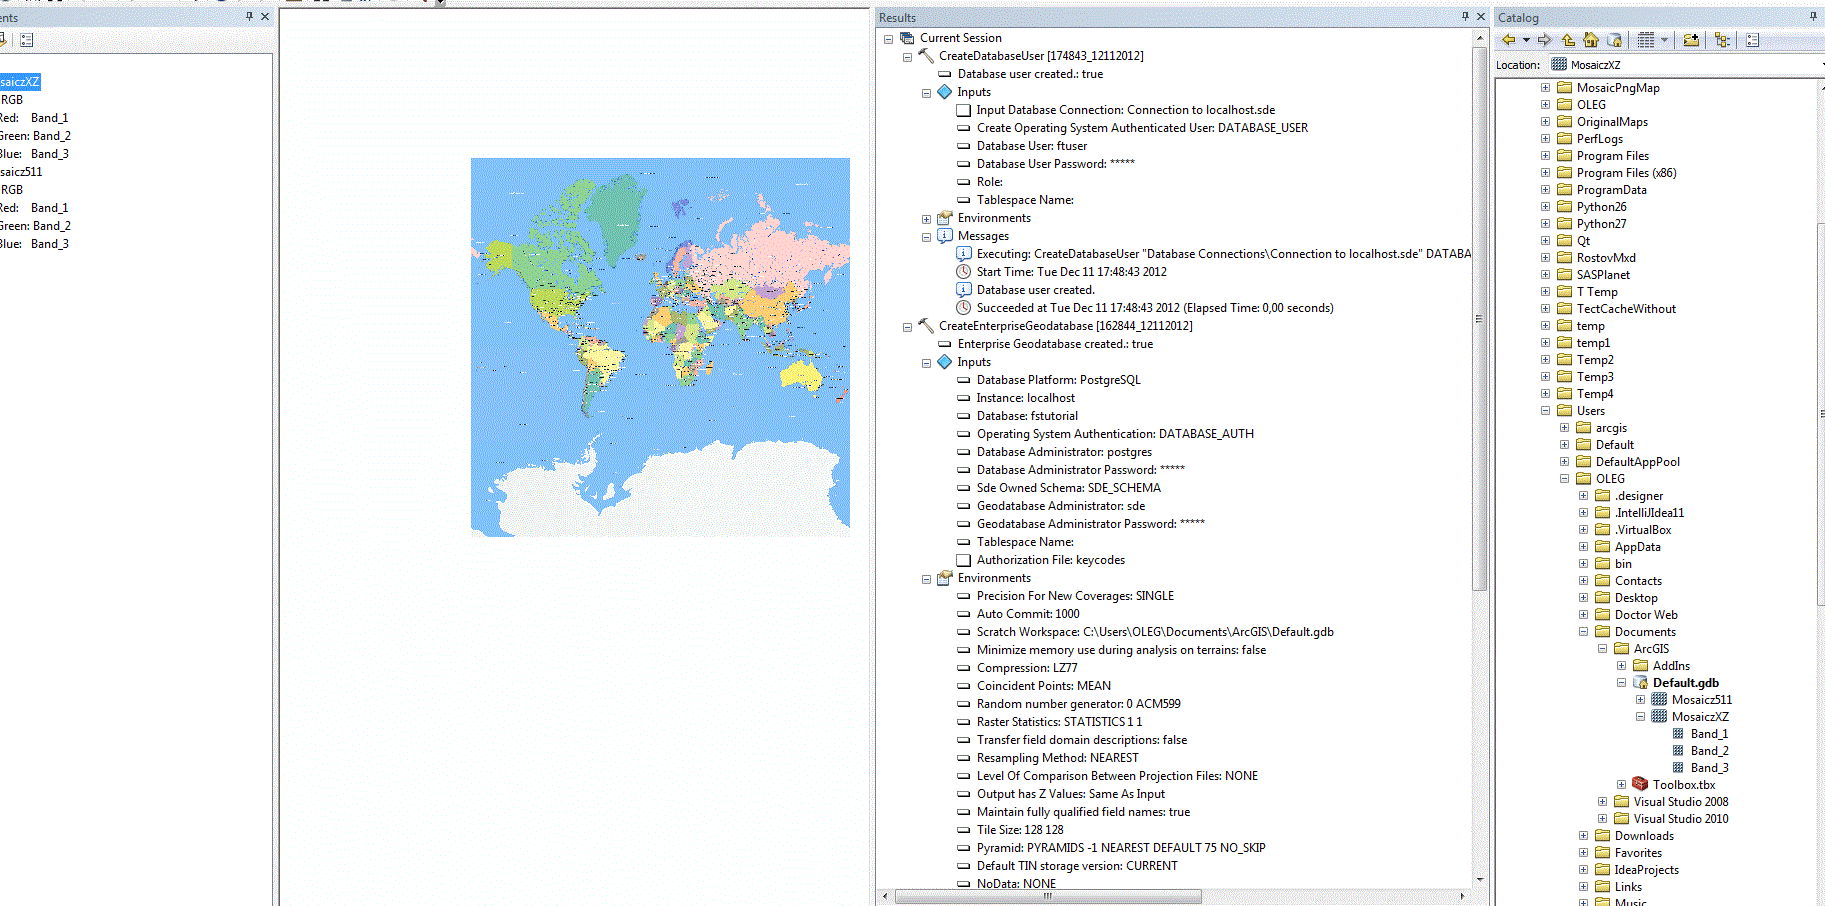Click the world map raster in the map view

(660, 347)
